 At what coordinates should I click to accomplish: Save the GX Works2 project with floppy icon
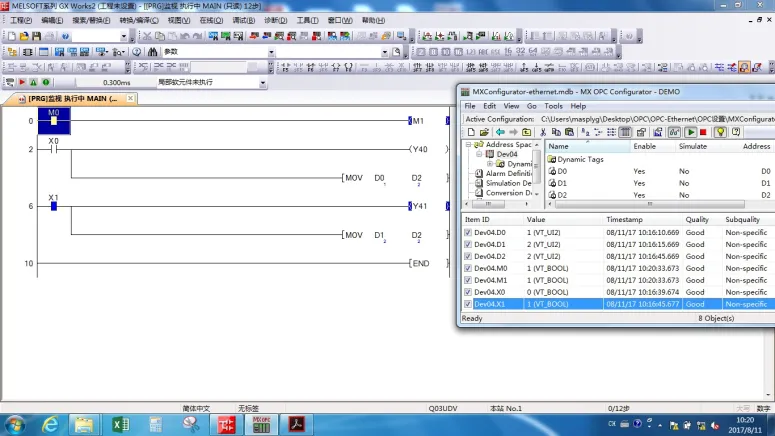point(37,36)
